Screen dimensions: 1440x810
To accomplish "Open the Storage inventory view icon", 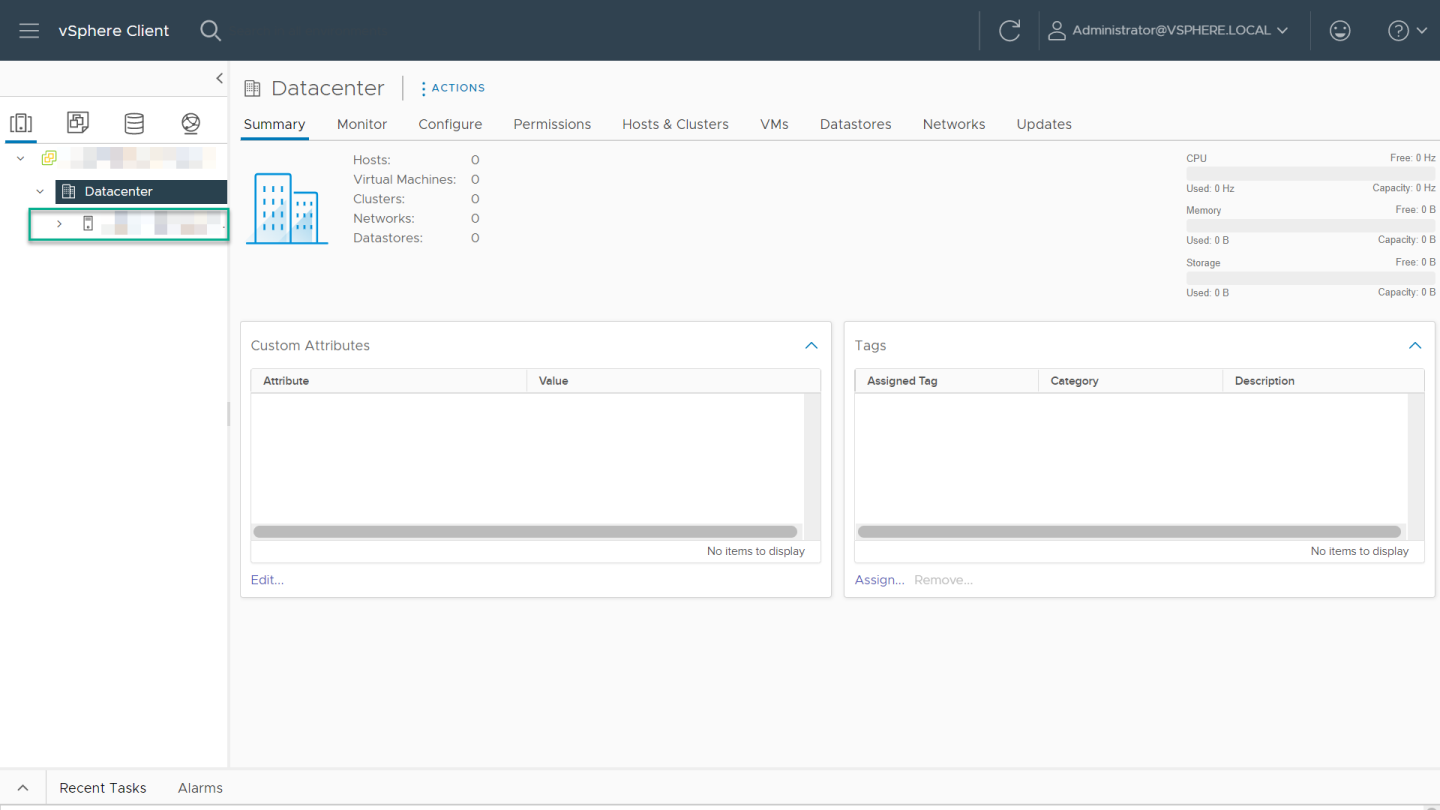I will pyautogui.click(x=134, y=123).
